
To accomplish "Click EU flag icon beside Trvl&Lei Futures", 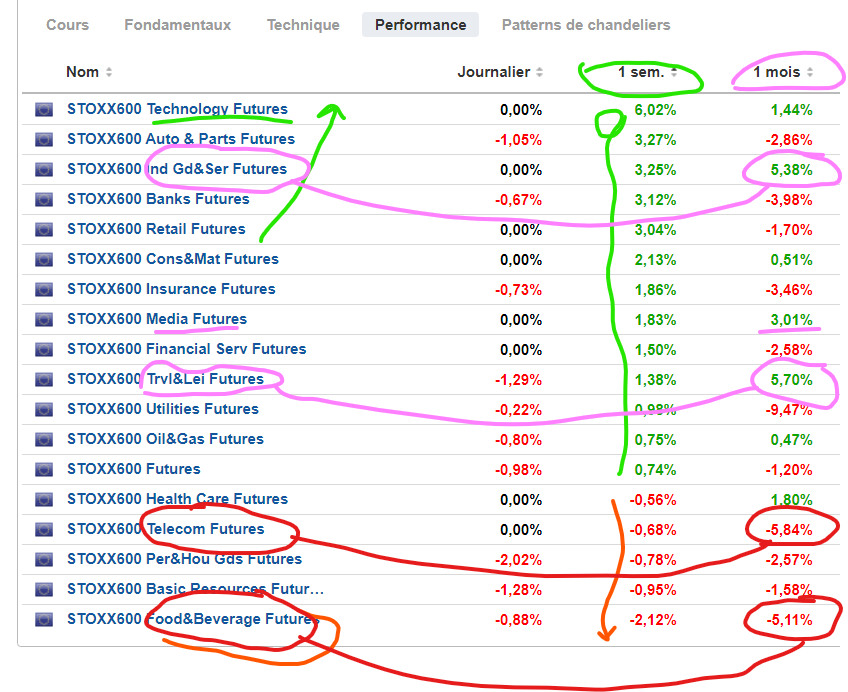I will tap(44, 380).
